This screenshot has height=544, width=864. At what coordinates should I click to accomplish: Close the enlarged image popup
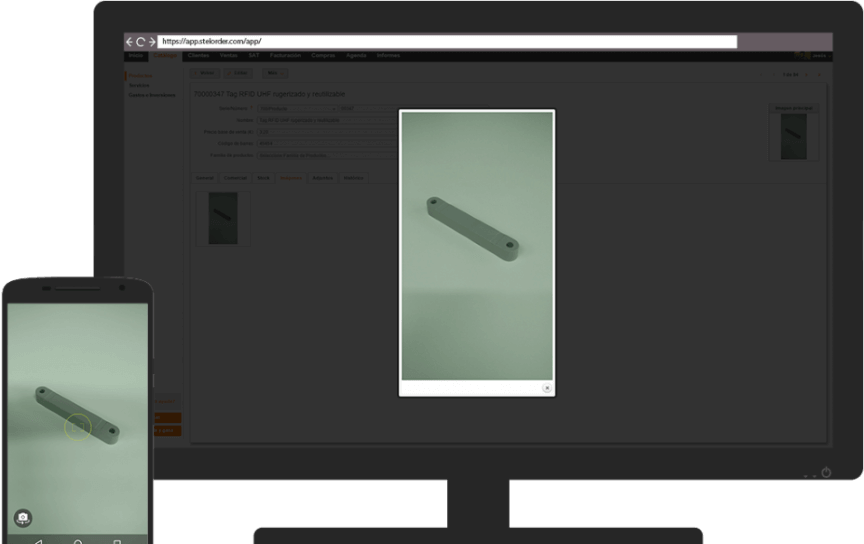(547, 388)
